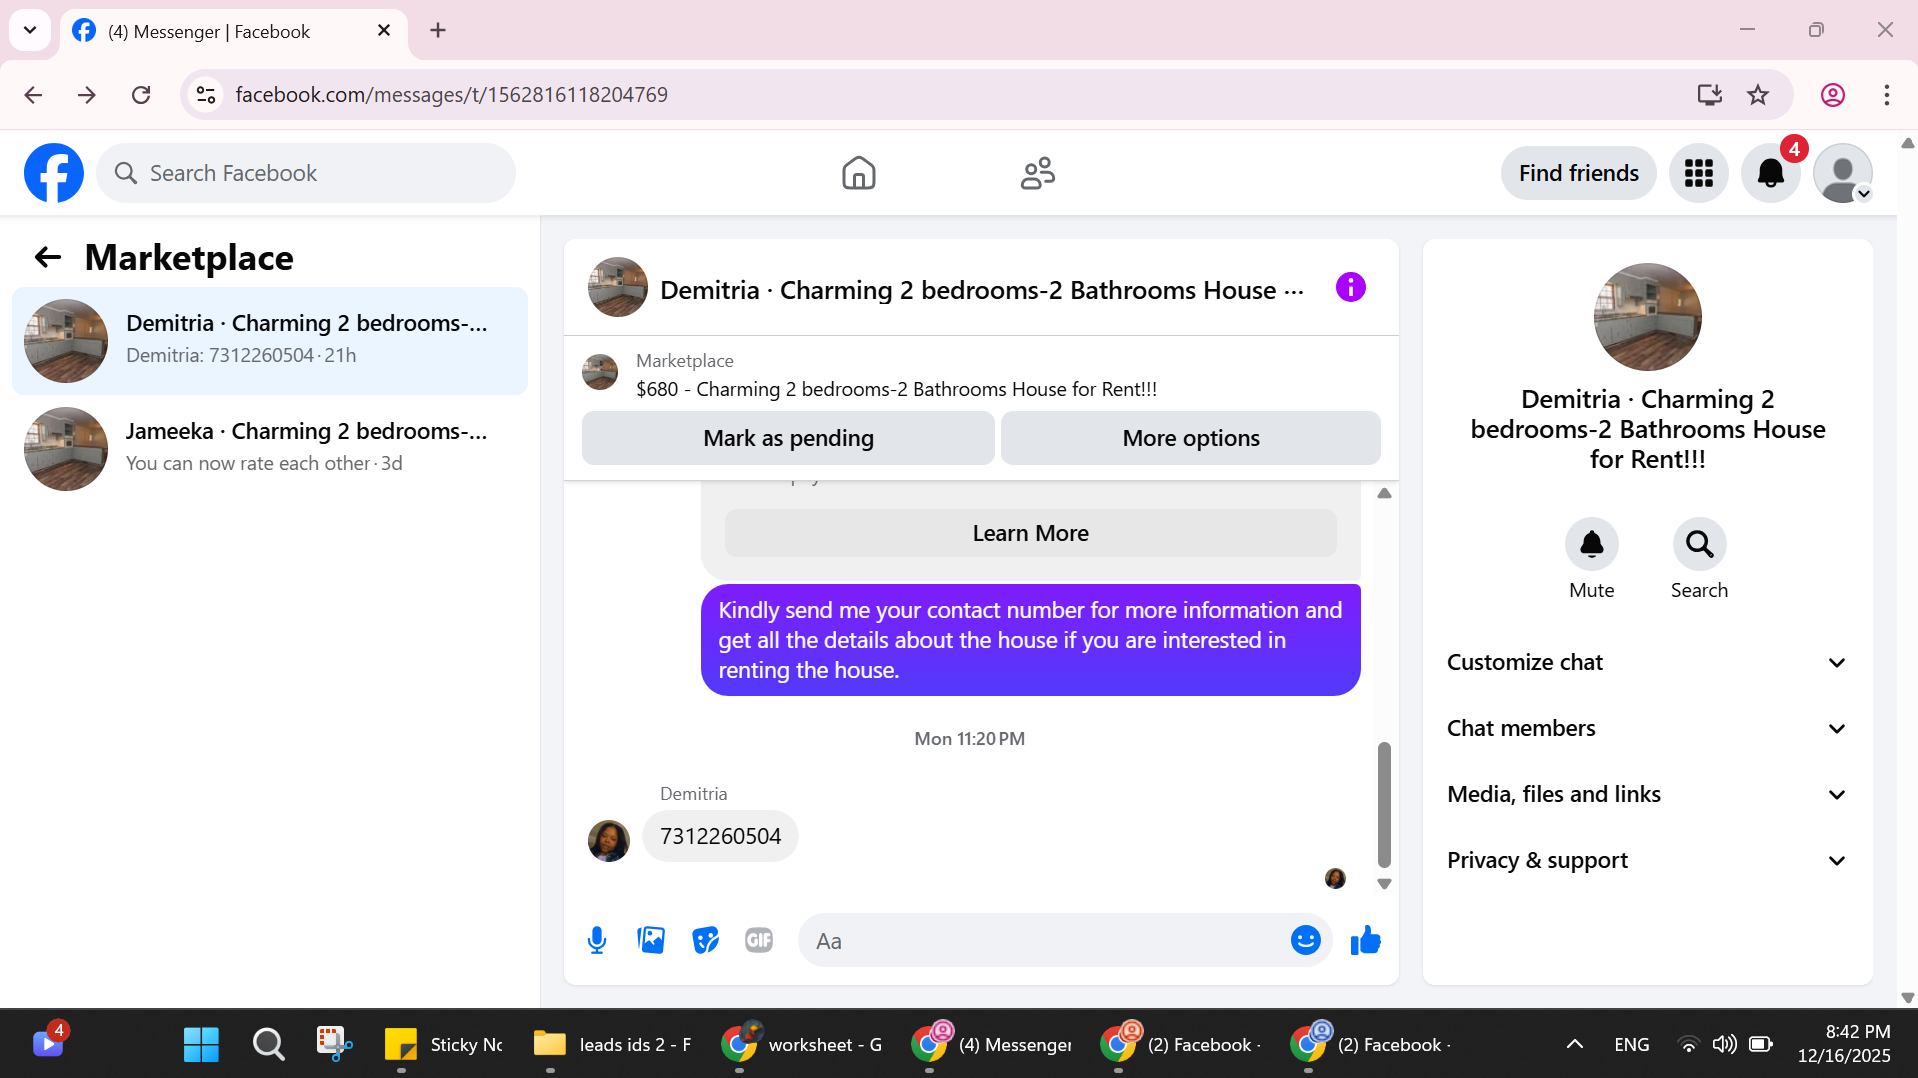Expand Customize chat section
Screen dimensions: 1918x1078
click(x=1647, y=663)
